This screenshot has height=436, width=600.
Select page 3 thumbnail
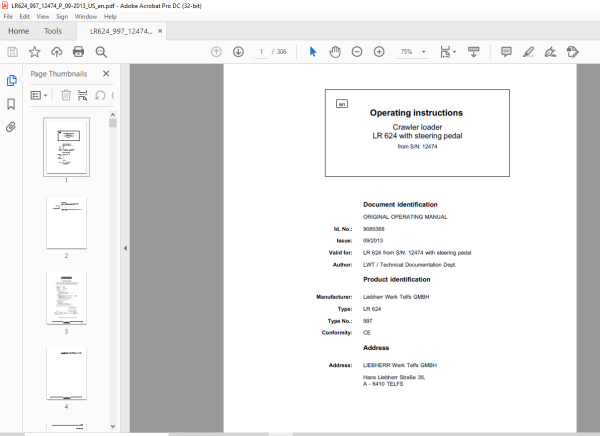coord(67,298)
